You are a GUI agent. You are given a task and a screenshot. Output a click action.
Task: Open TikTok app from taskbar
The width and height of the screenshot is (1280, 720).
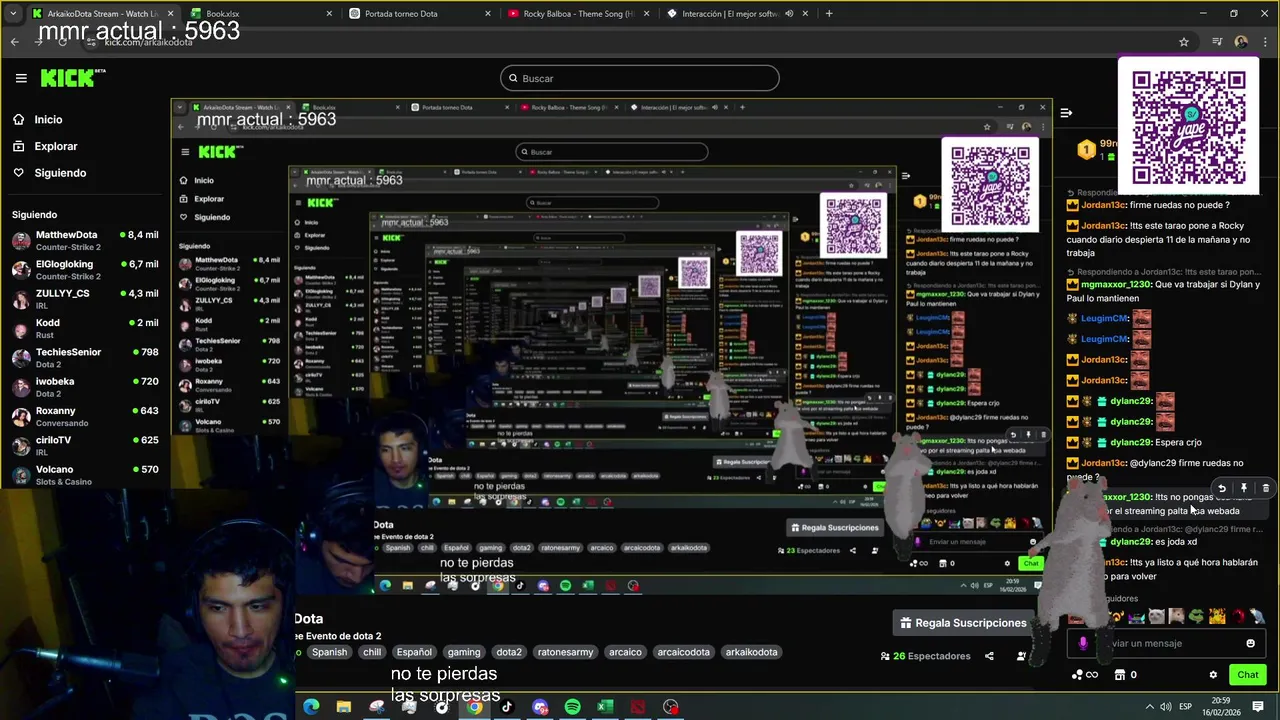pos(507,707)
